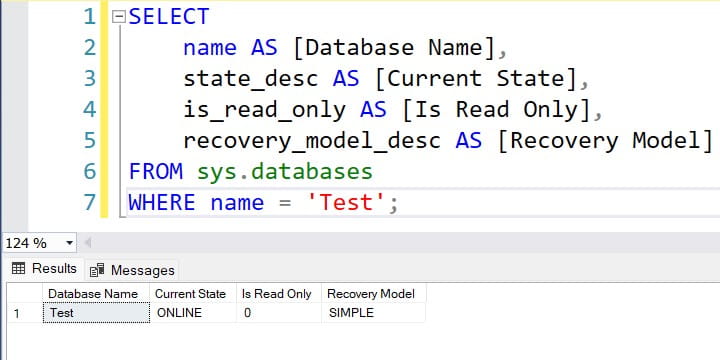The width and height of the screenshot is (720, 360).
Task: Place cursor on the SELECT keyword
Action: (x=169, y=17)
